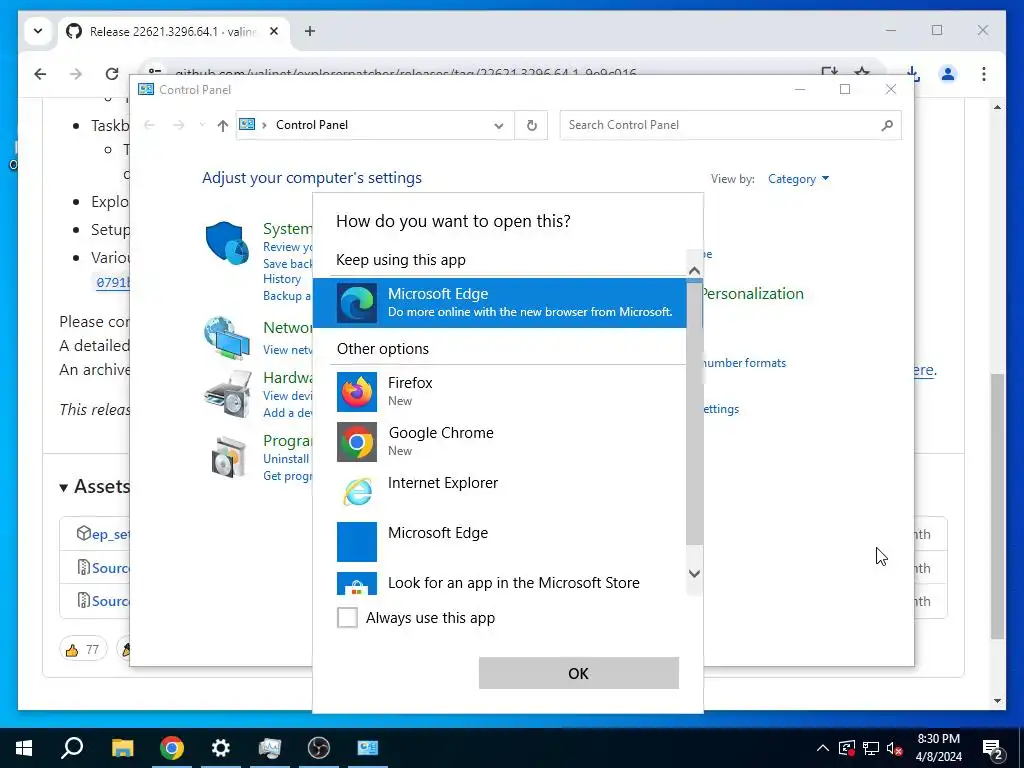Click the History link under System

point(282,279)
